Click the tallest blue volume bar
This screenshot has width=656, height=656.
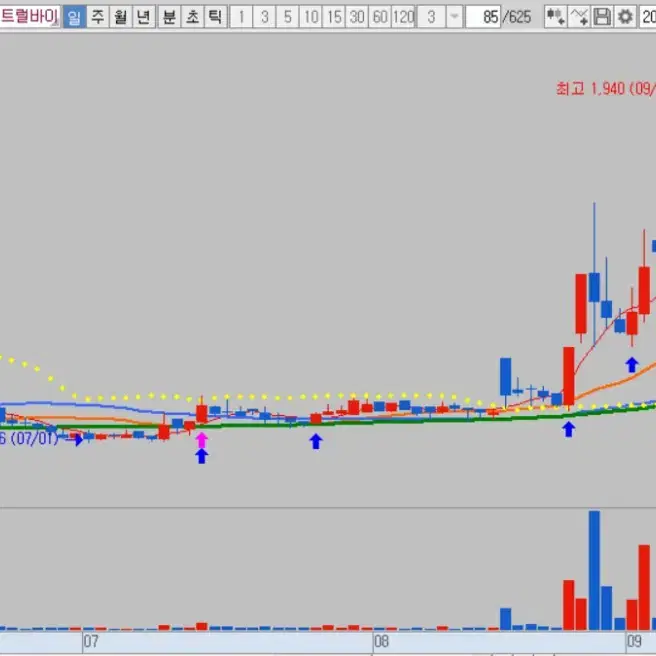tap(594, 570)
